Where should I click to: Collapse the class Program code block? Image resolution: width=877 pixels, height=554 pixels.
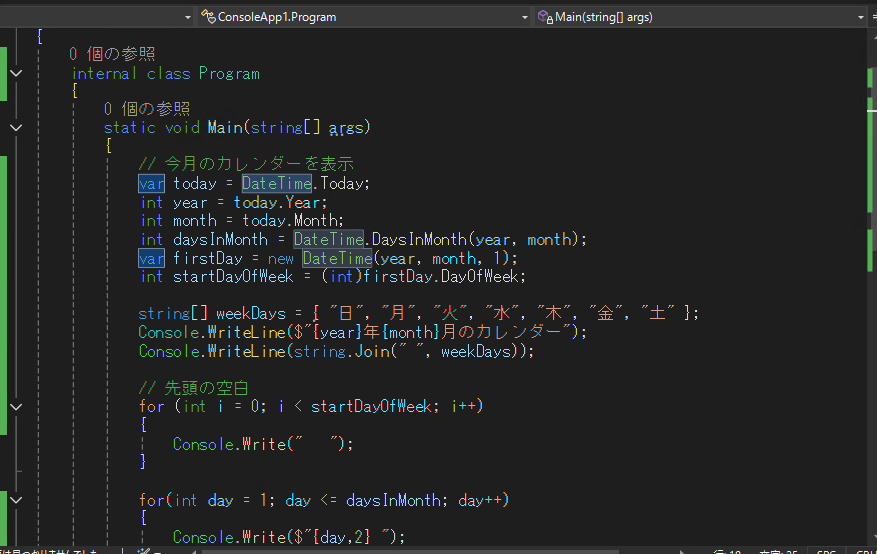pyautogui.click(x=16, y=73)
